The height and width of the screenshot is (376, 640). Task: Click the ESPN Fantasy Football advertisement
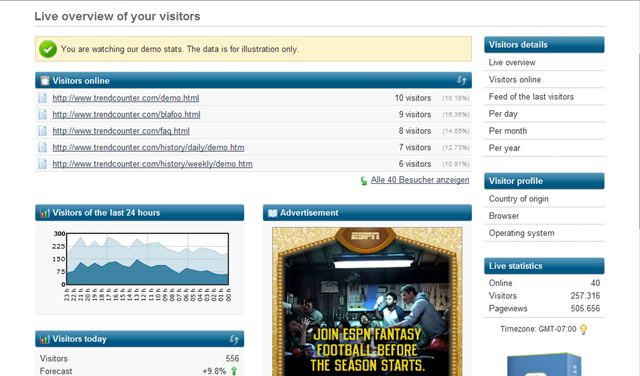click(367, 301)
